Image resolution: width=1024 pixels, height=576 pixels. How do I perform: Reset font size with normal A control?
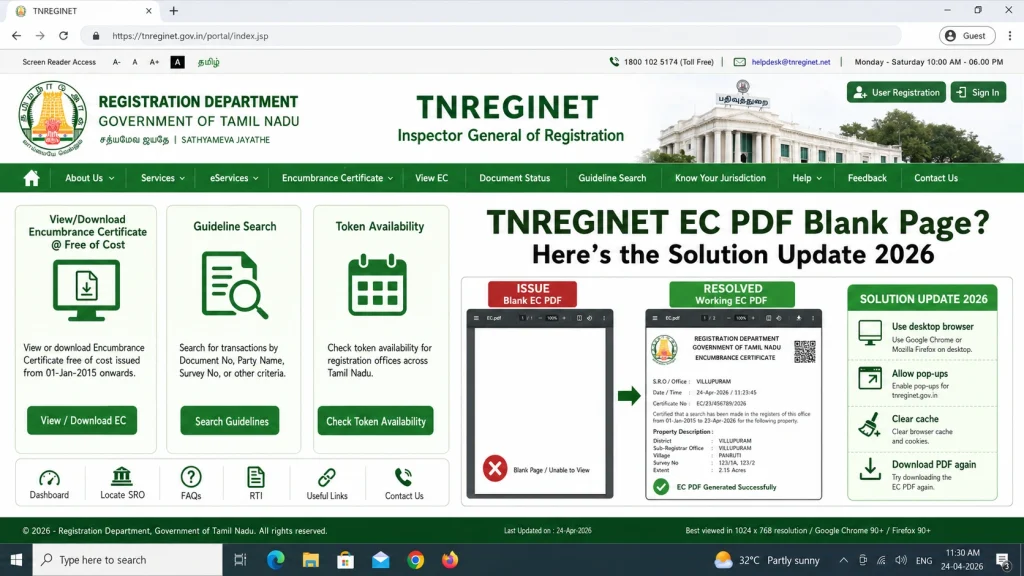pyautogui.click(x=135, y=62)
